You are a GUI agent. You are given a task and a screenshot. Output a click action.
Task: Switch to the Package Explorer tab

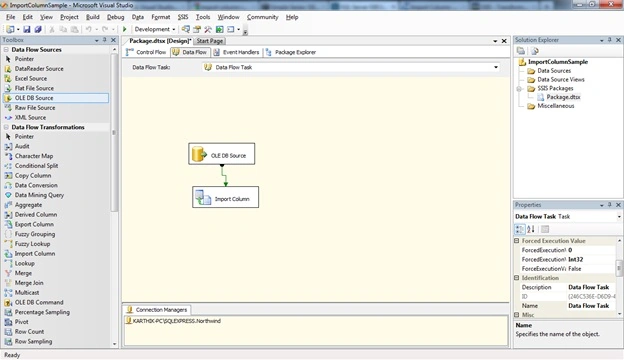coord(291,52)
